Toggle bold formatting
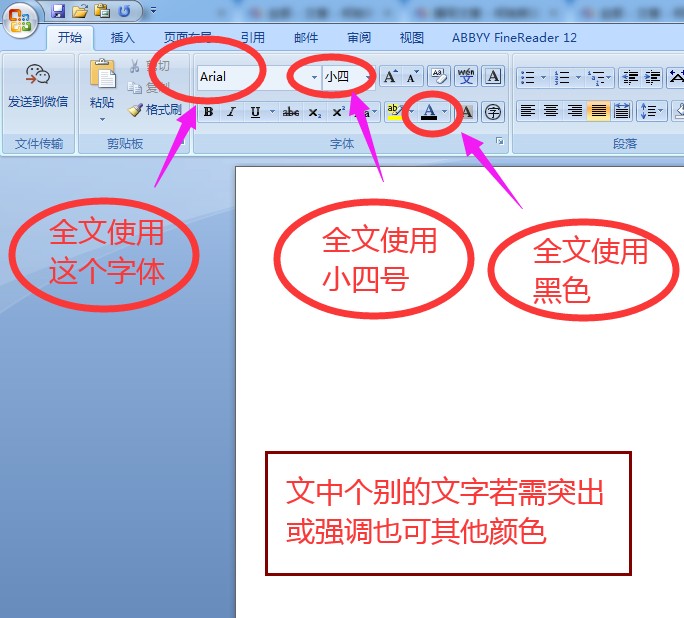 [x=209, y=112]
